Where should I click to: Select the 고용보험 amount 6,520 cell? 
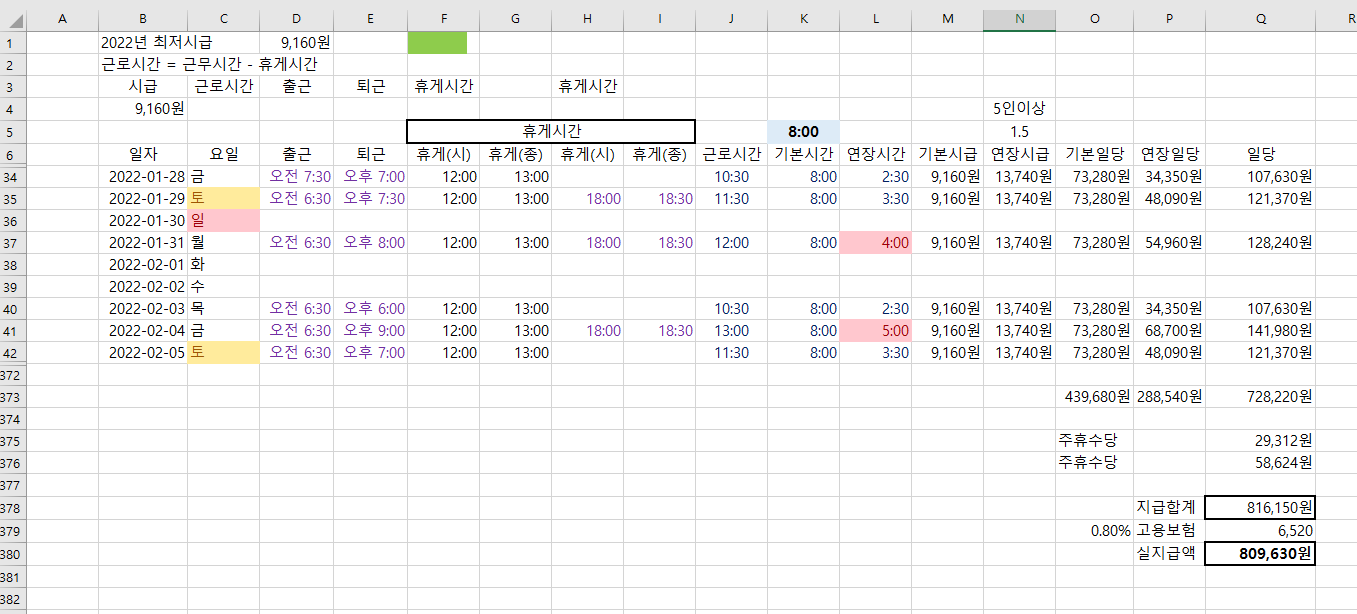click(1260, 531)
